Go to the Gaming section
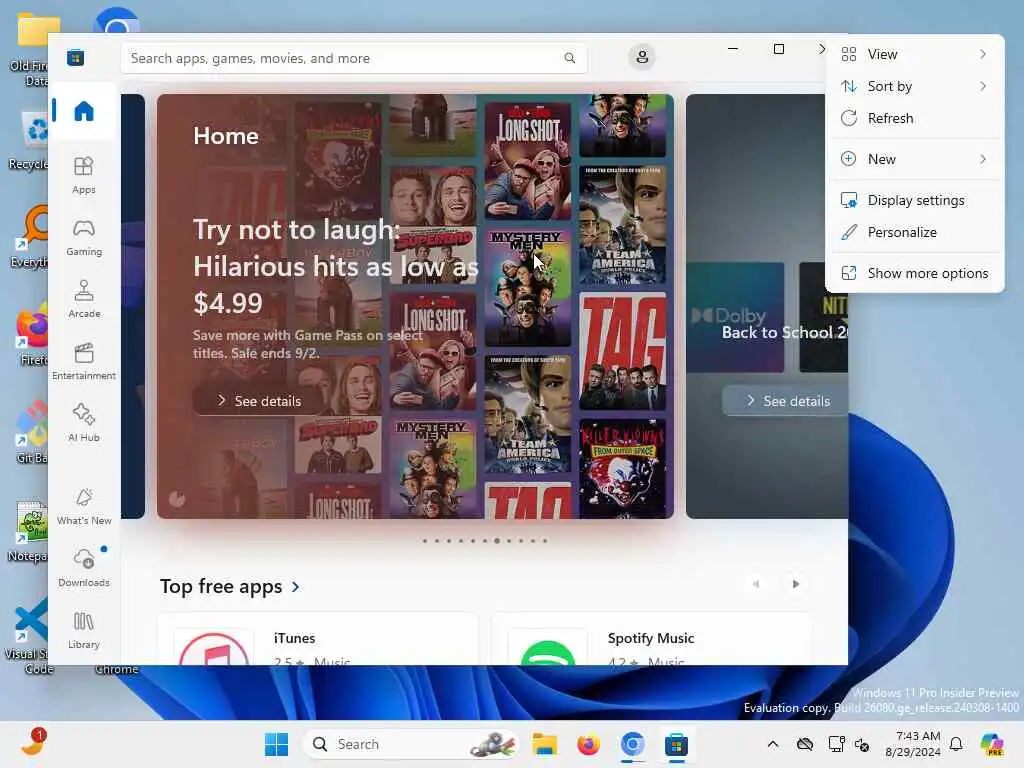 click(x=84, y=238)
